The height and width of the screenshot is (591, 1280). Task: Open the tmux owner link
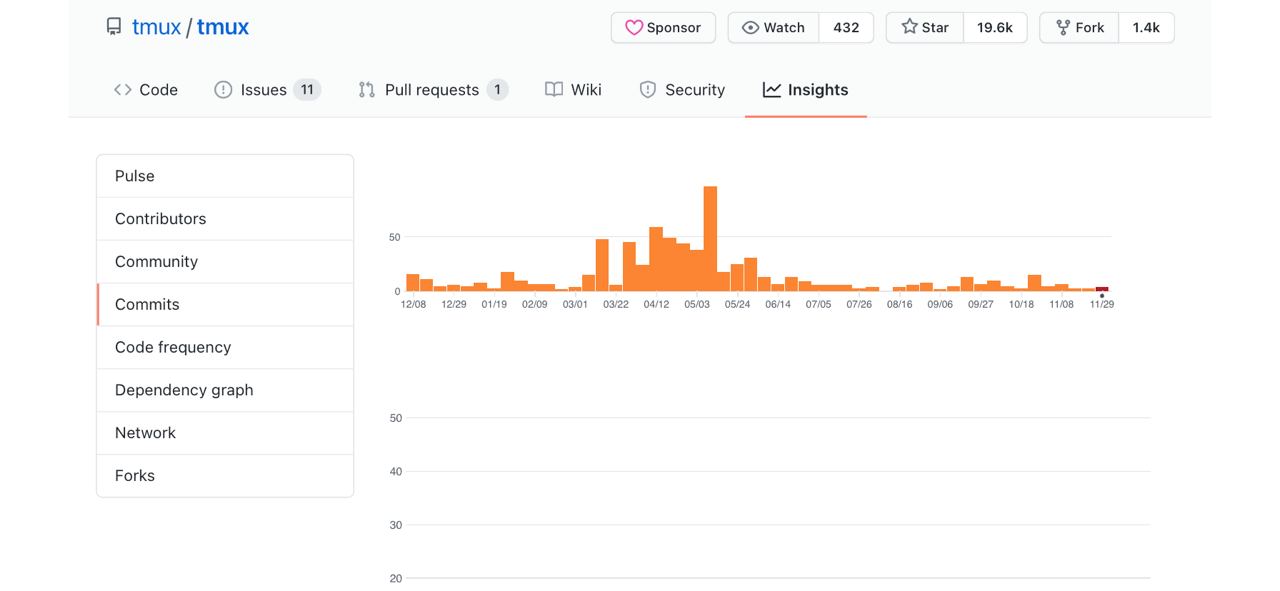tap(156, 27)
